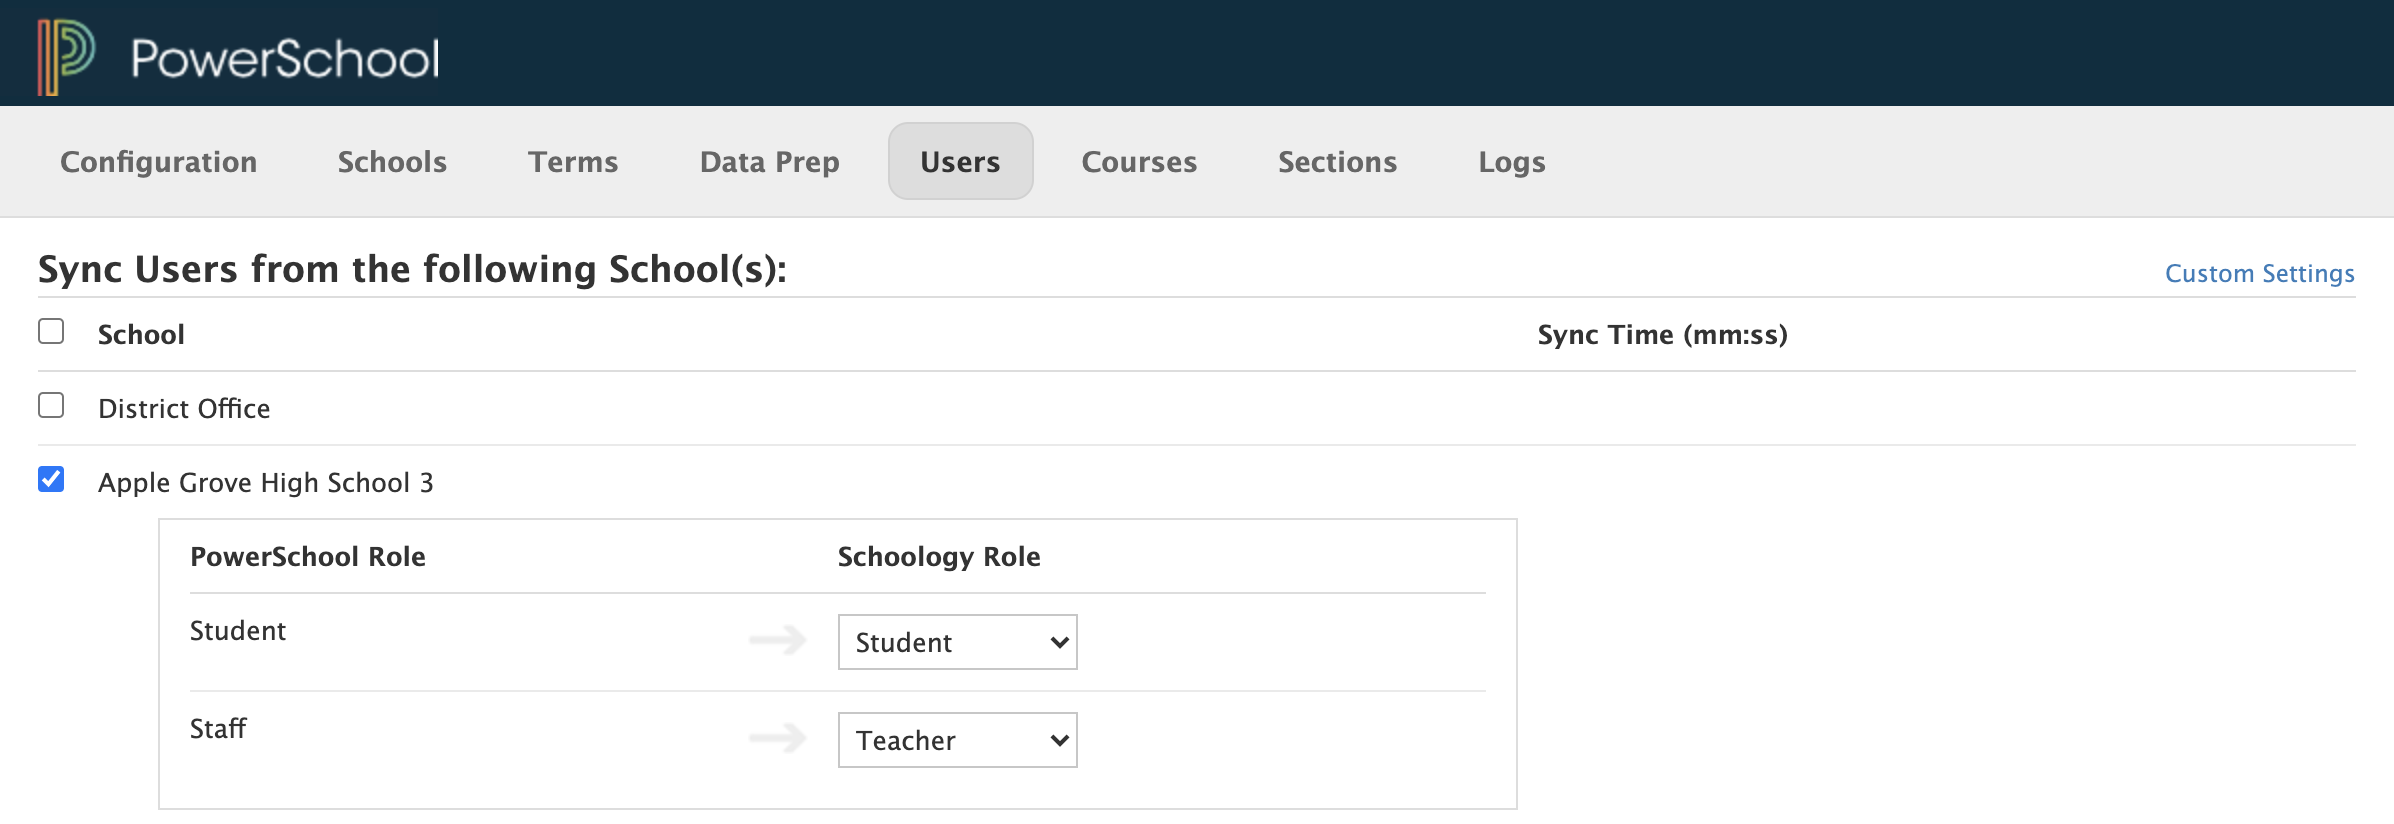Go to the Terms tab

tap(573, 162)
